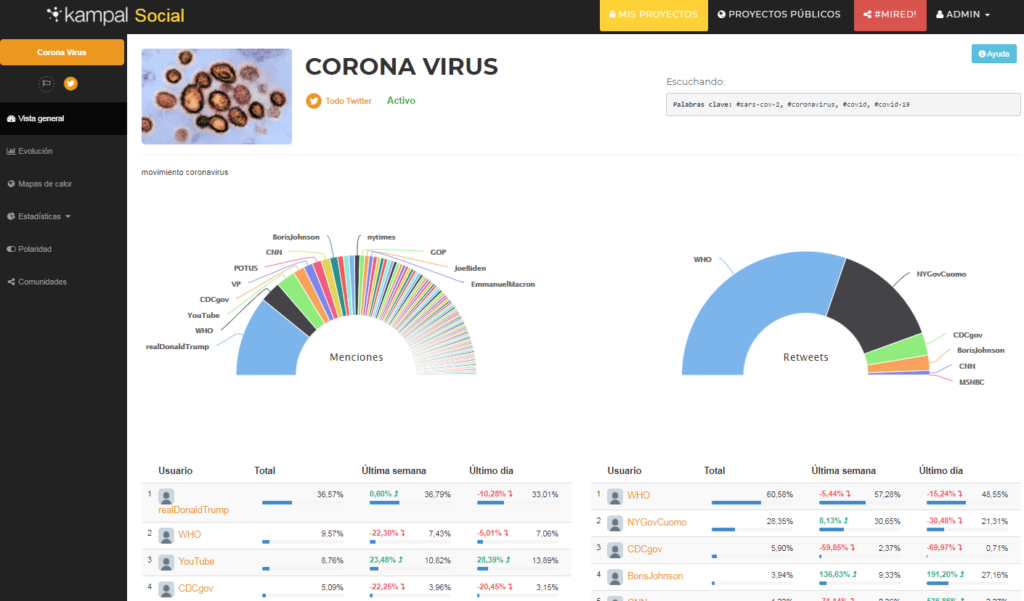Open the Evolución sidebar item

click(x=63, y=151)
